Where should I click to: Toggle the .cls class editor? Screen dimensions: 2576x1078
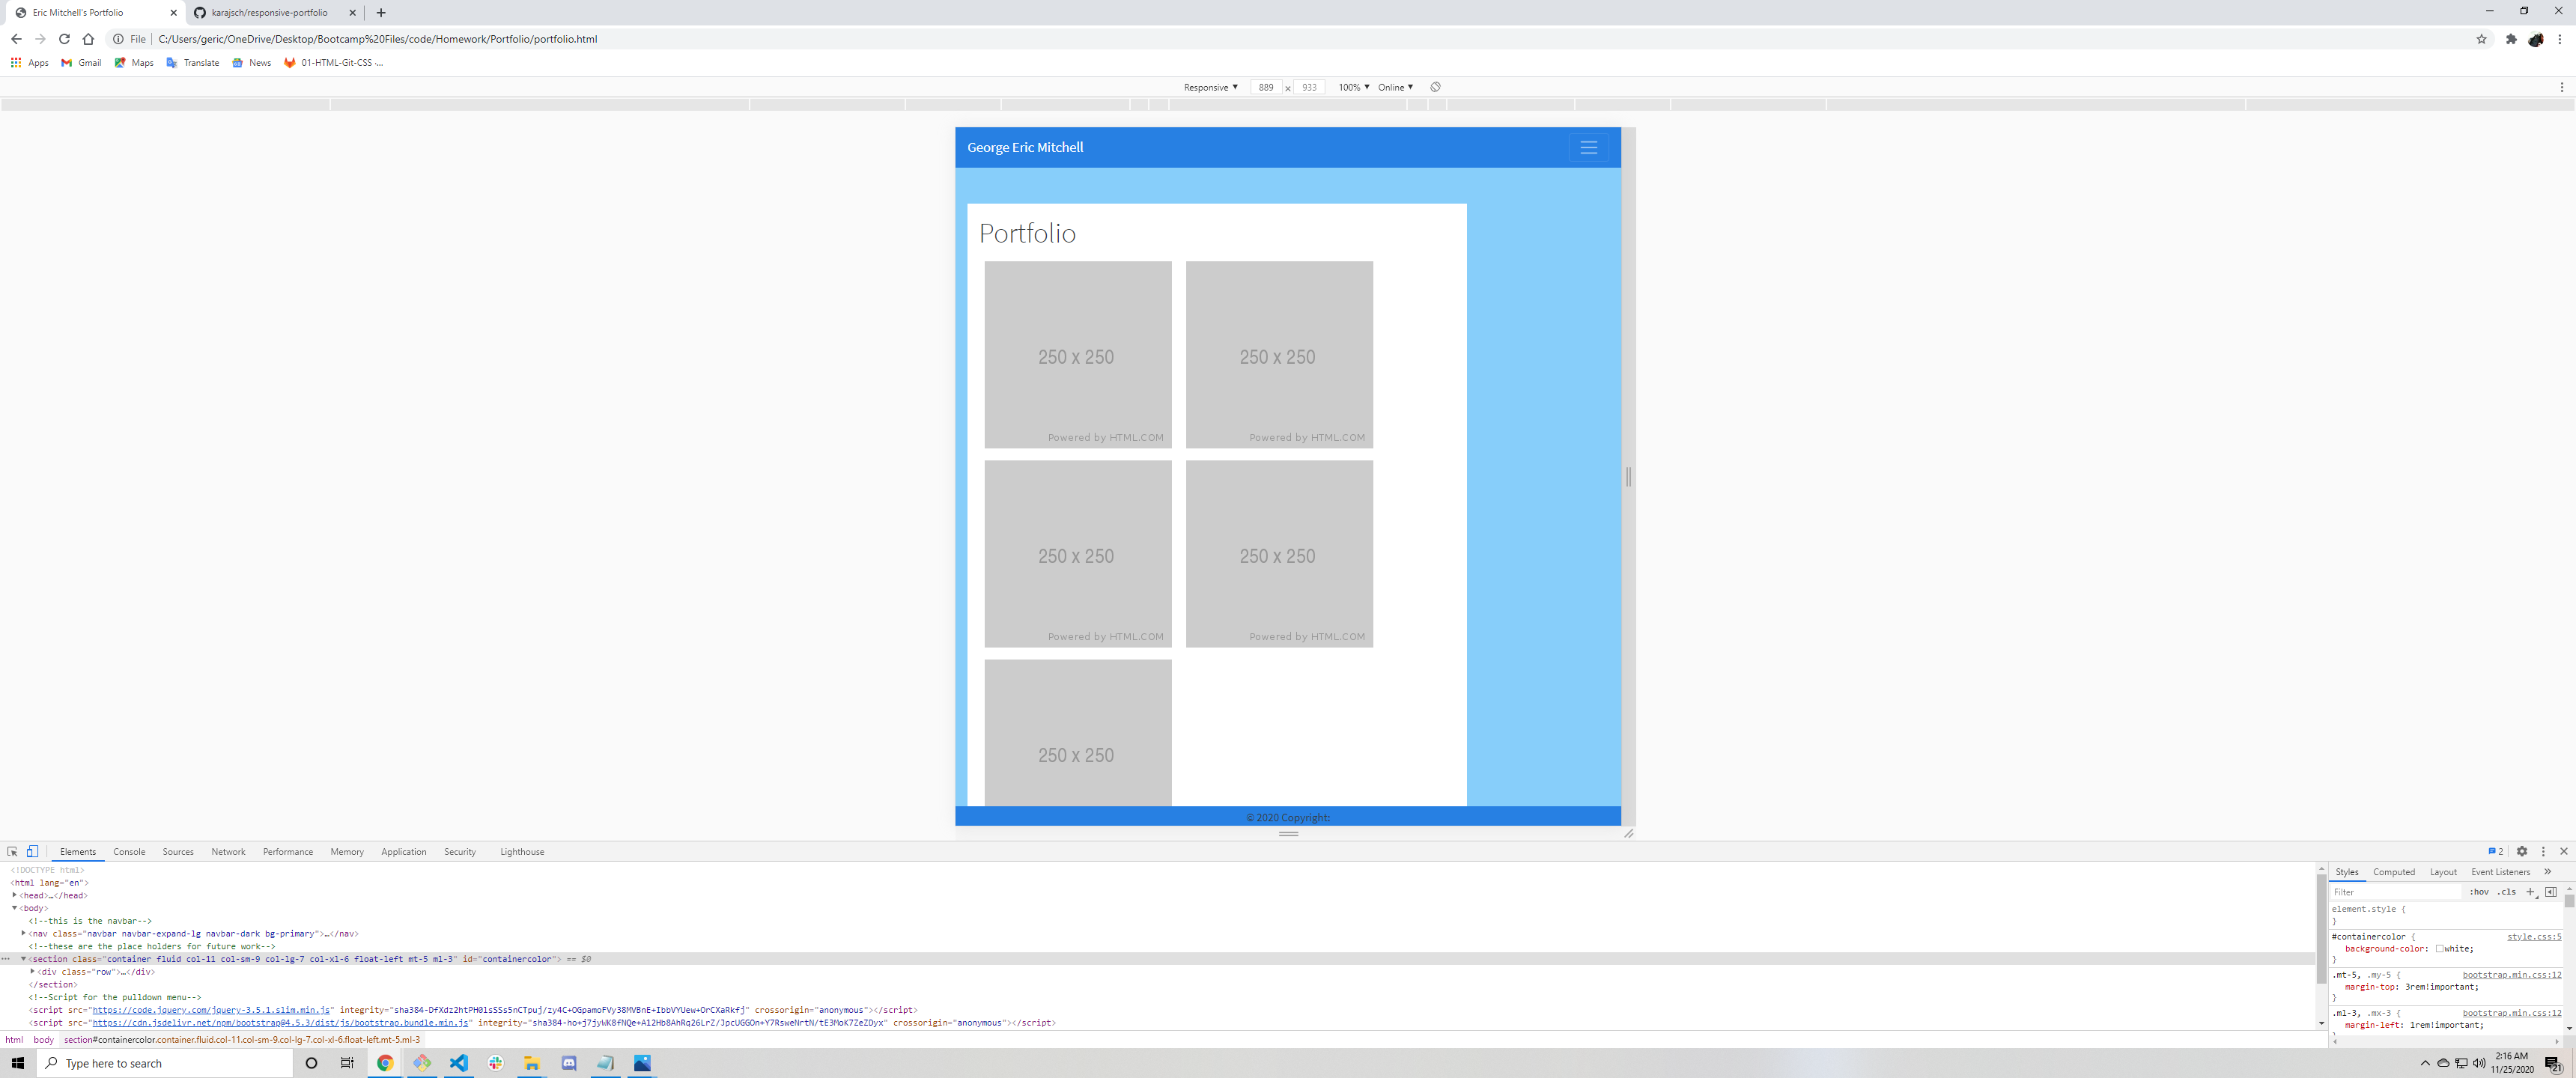(2506, 891)
